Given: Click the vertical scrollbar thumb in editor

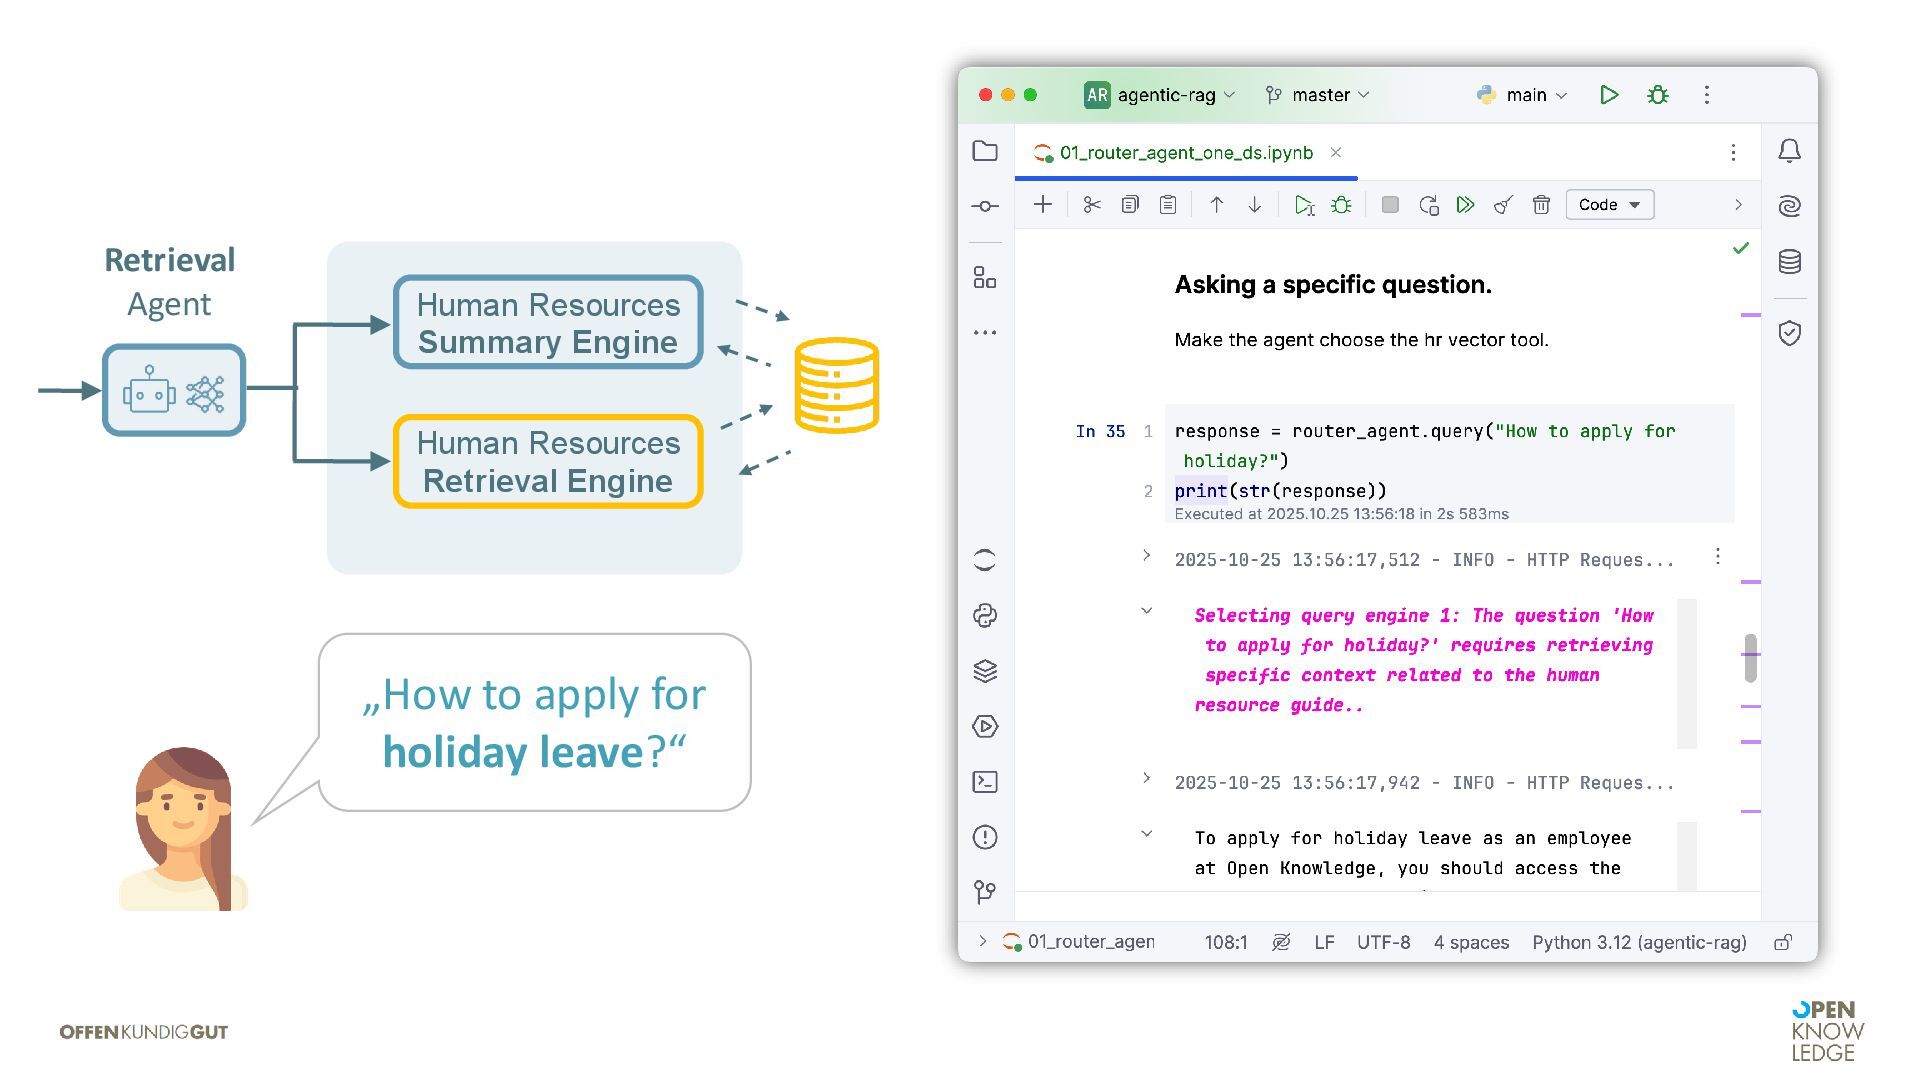Looking at the screenshot, I should point(1750,658).
